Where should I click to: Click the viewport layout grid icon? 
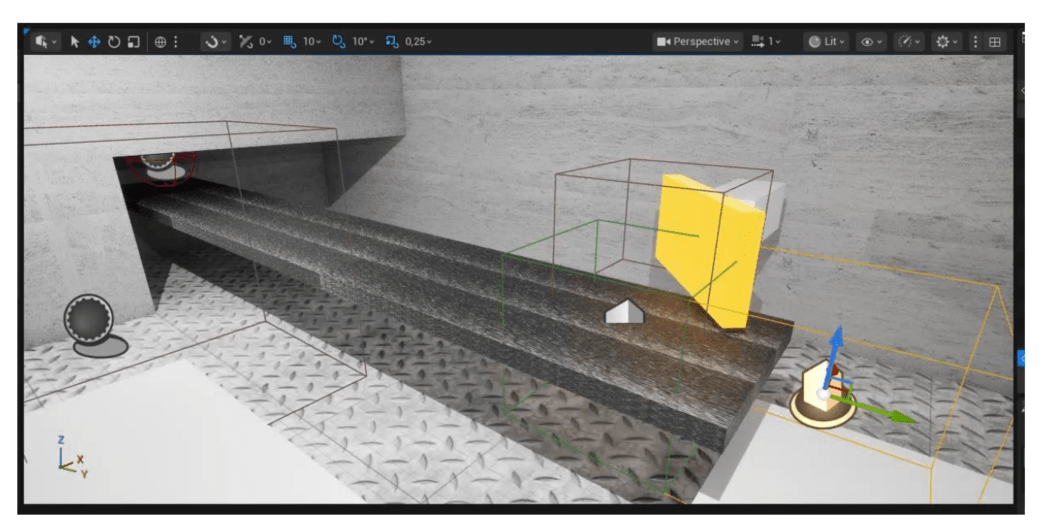[995, 42]
